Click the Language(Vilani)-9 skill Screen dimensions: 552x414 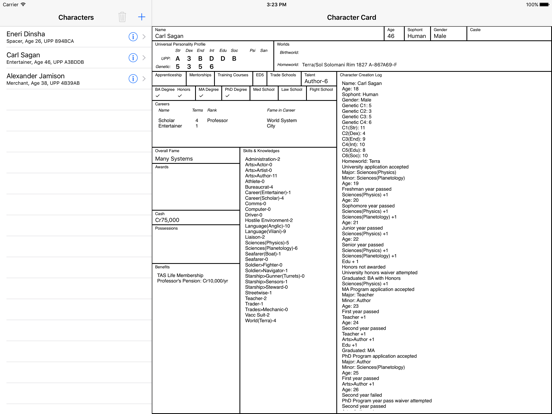tap(265, 232)
